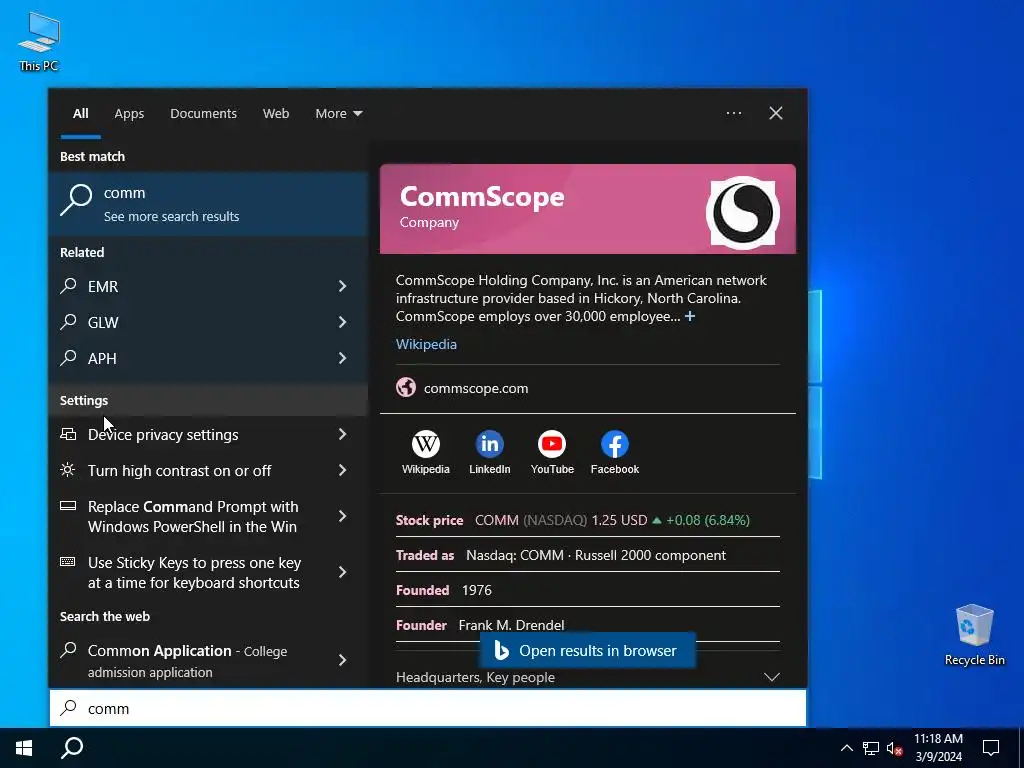Image resolution: width=1024 pixels, height=768 pixels.
Task: Select the Common Application web result text
Action: (187, 661)
